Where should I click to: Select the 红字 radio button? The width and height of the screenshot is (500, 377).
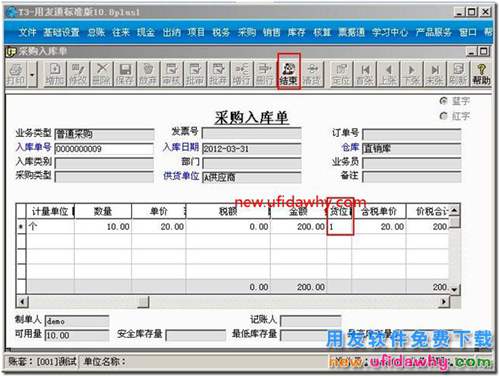coord(443,116)
